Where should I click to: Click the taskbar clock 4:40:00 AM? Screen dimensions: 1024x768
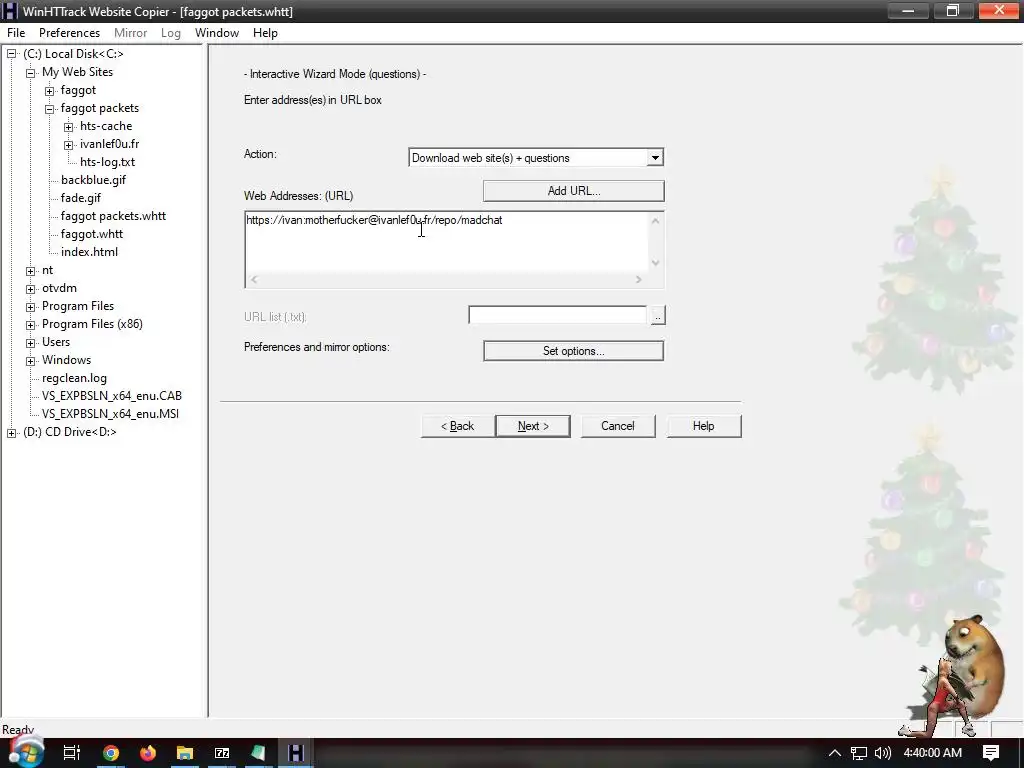pos(933,753)
